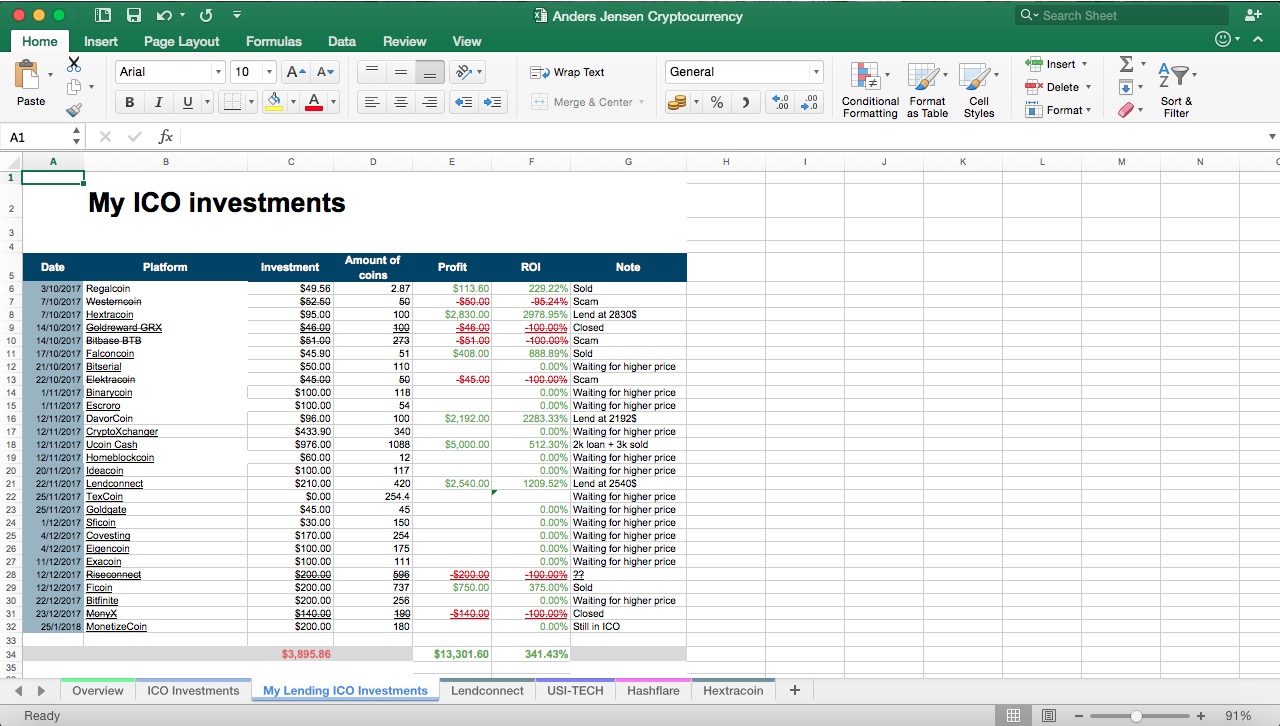
Task: Click the MonetizeCoin platform link
Action: coord(116,626)
